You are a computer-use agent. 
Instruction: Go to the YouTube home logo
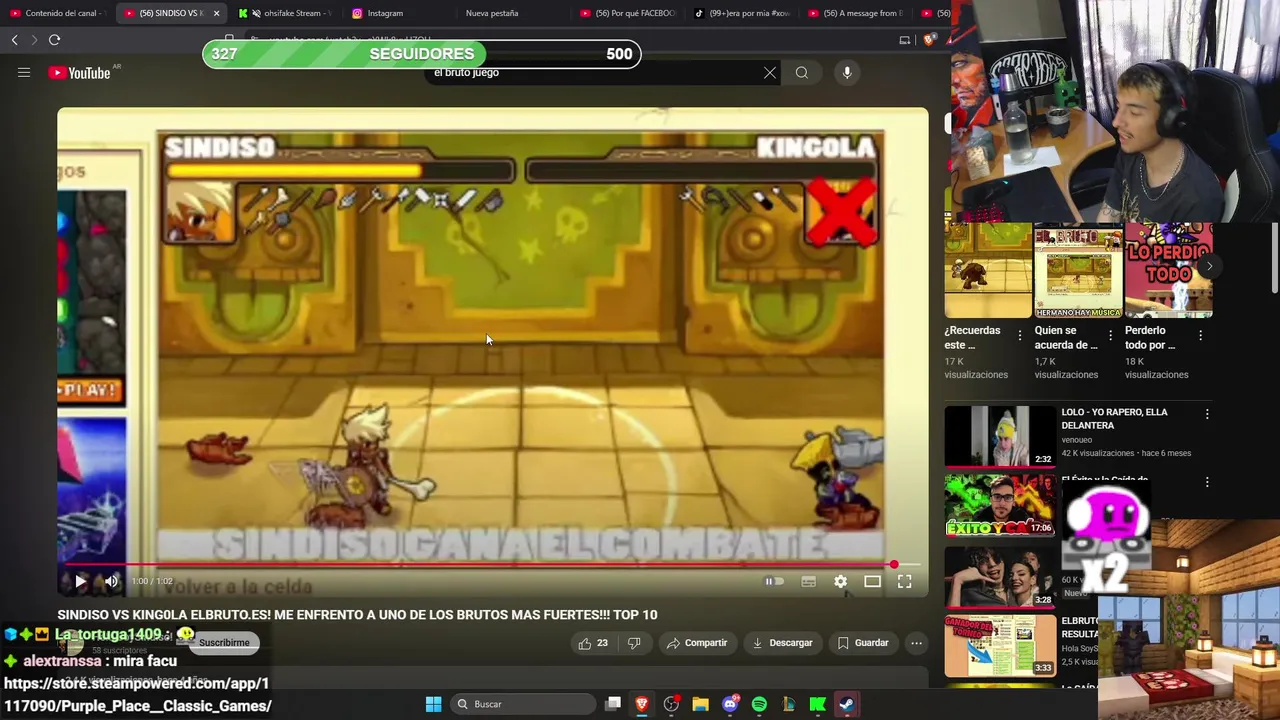(79, 73)
